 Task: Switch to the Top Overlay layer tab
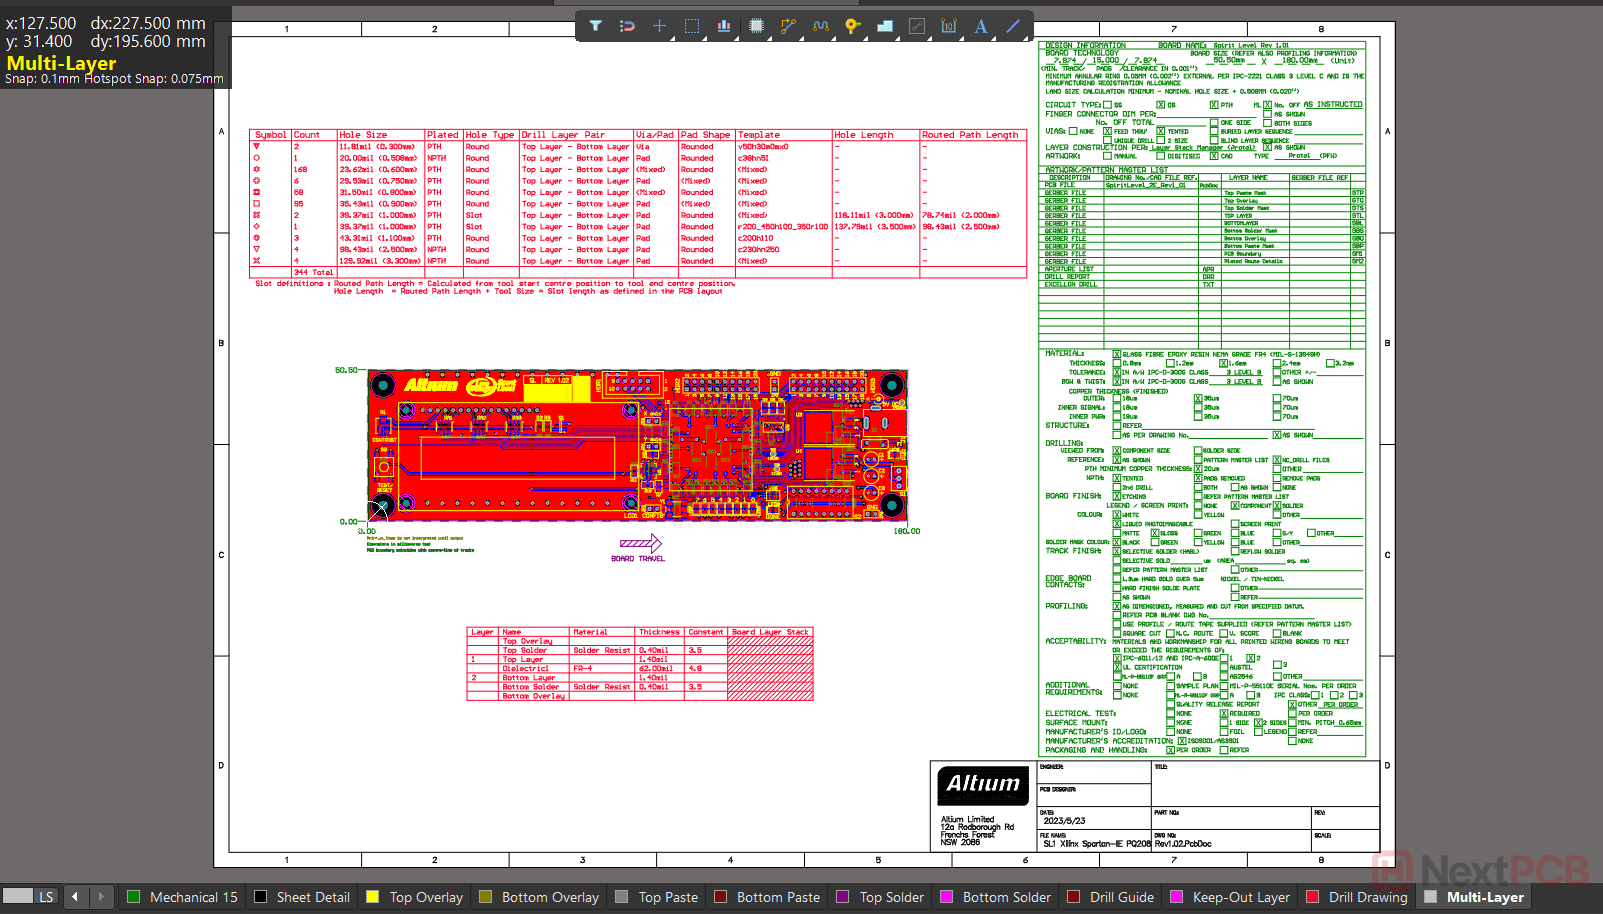(x=426, y=897)
